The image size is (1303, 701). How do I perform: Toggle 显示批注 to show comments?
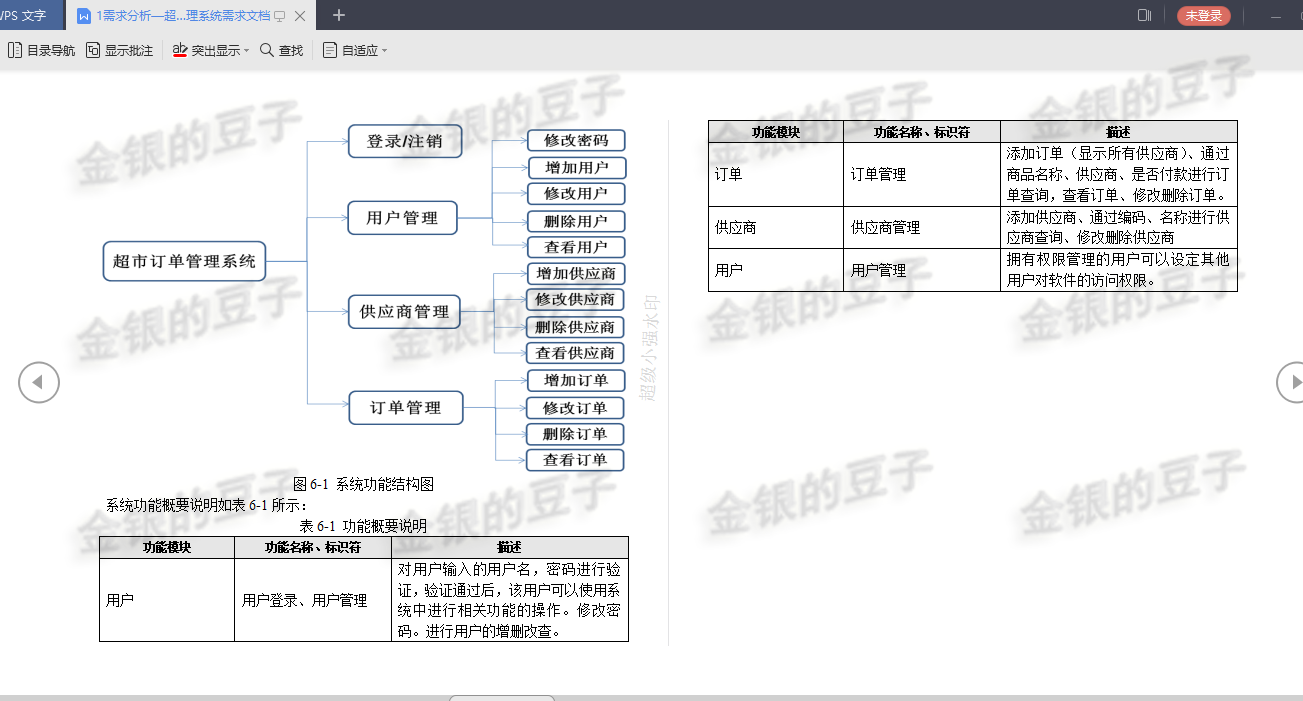(x=120, y=49)
